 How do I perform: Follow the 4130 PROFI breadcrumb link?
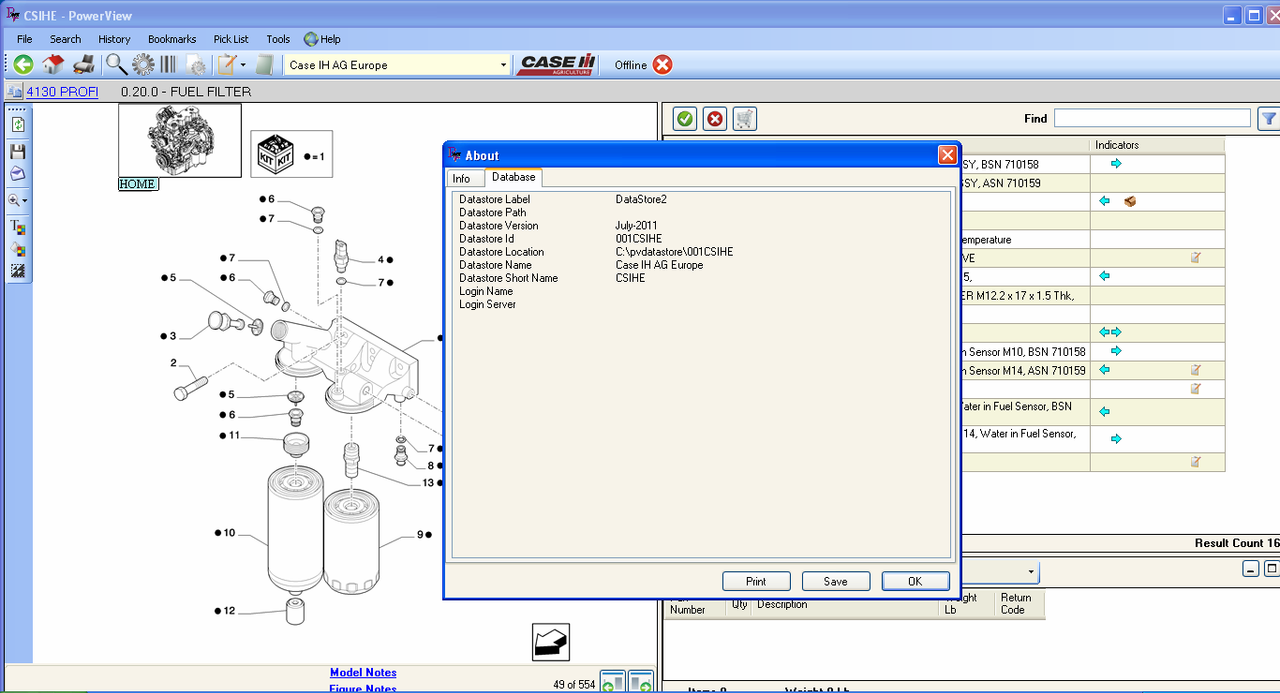62,92
